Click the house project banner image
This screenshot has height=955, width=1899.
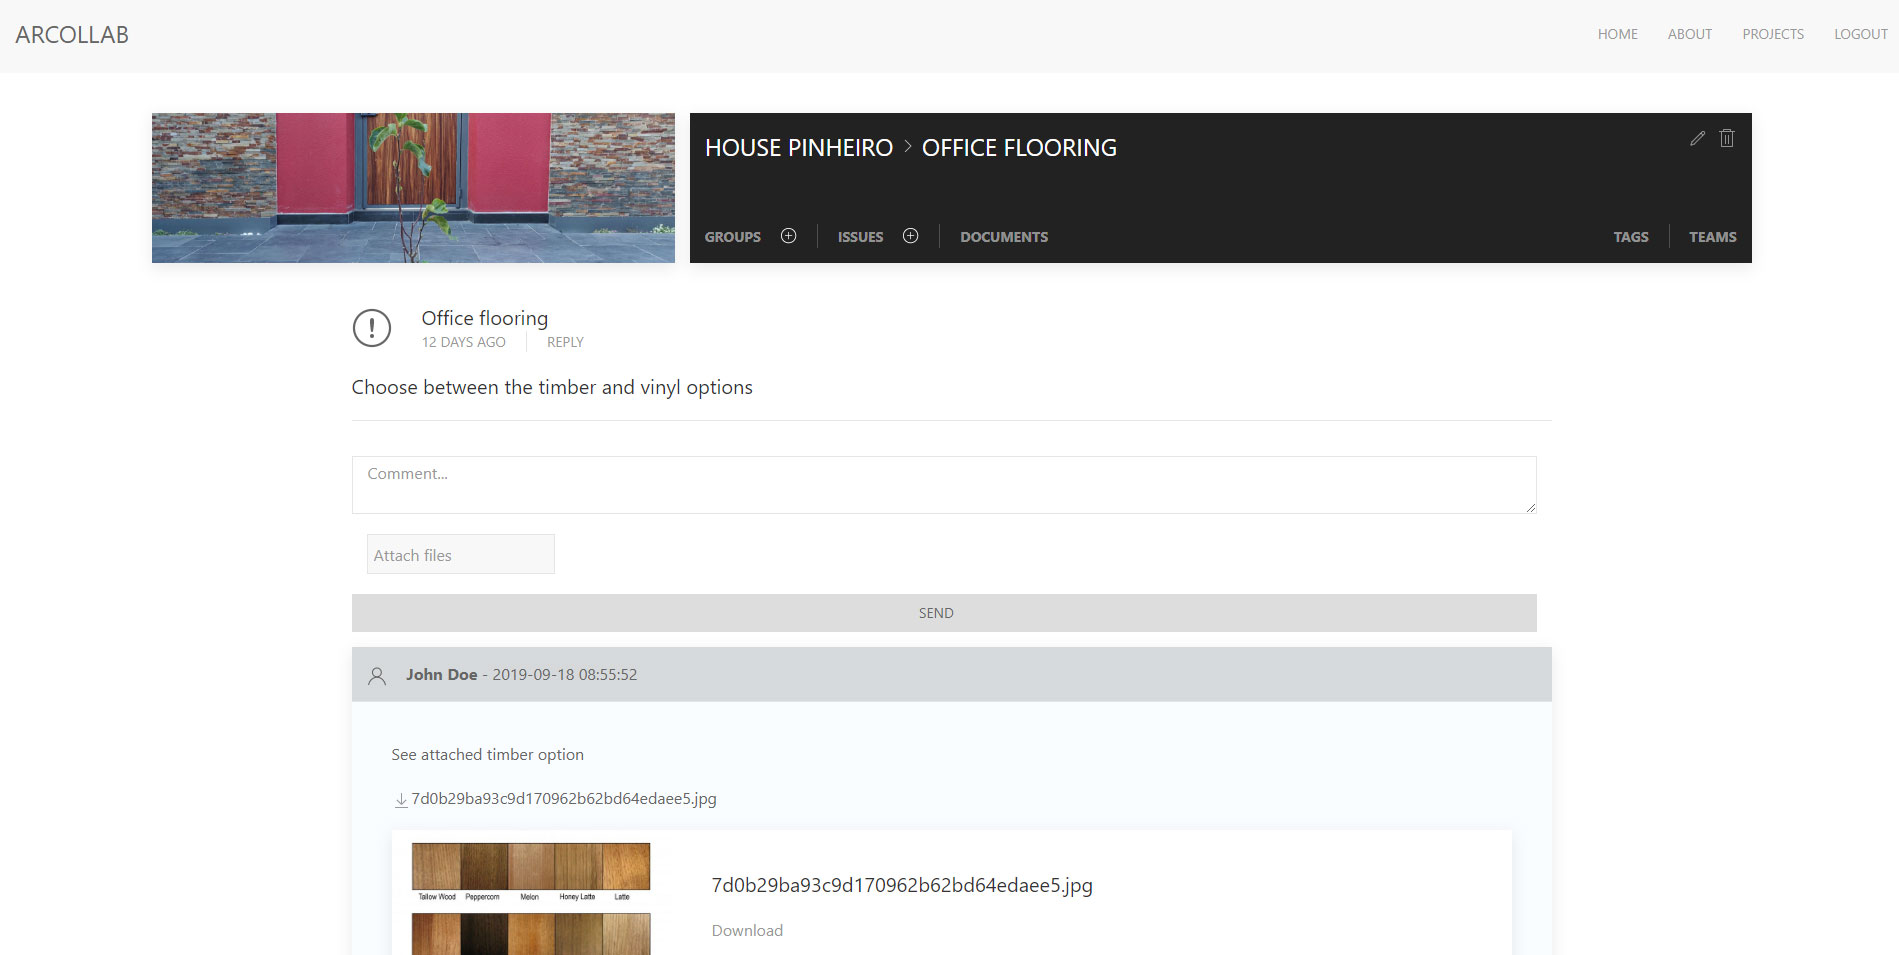(413, 188)
